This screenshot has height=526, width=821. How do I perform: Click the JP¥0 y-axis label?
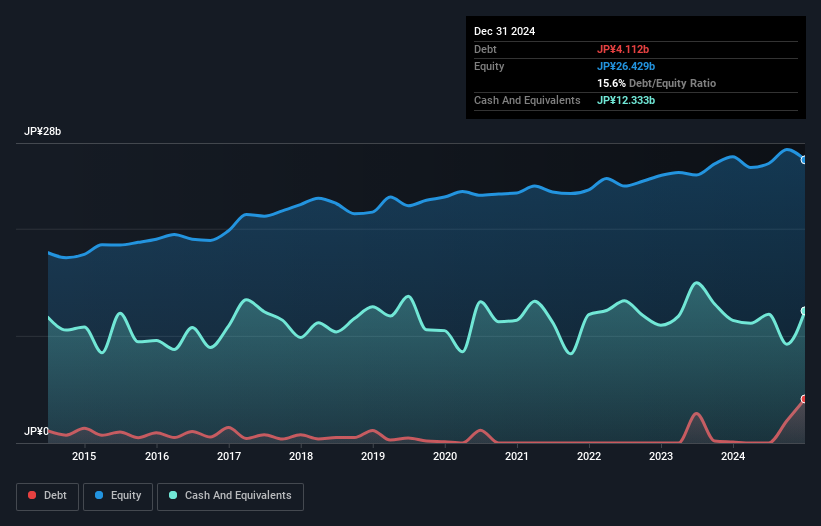36,431
